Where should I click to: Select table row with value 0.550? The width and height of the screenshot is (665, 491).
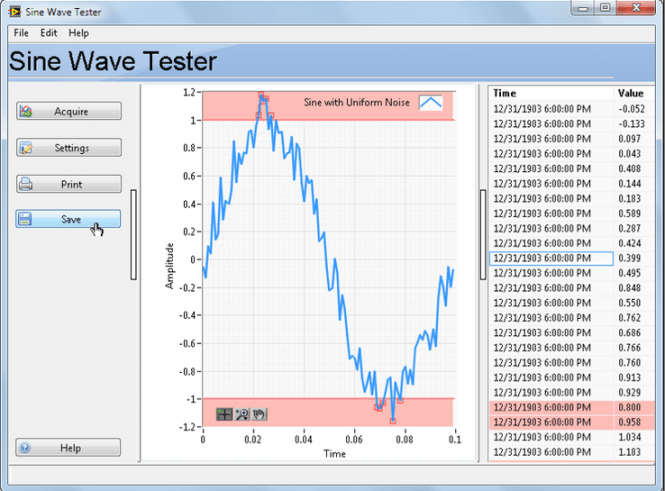pos(572,303)
